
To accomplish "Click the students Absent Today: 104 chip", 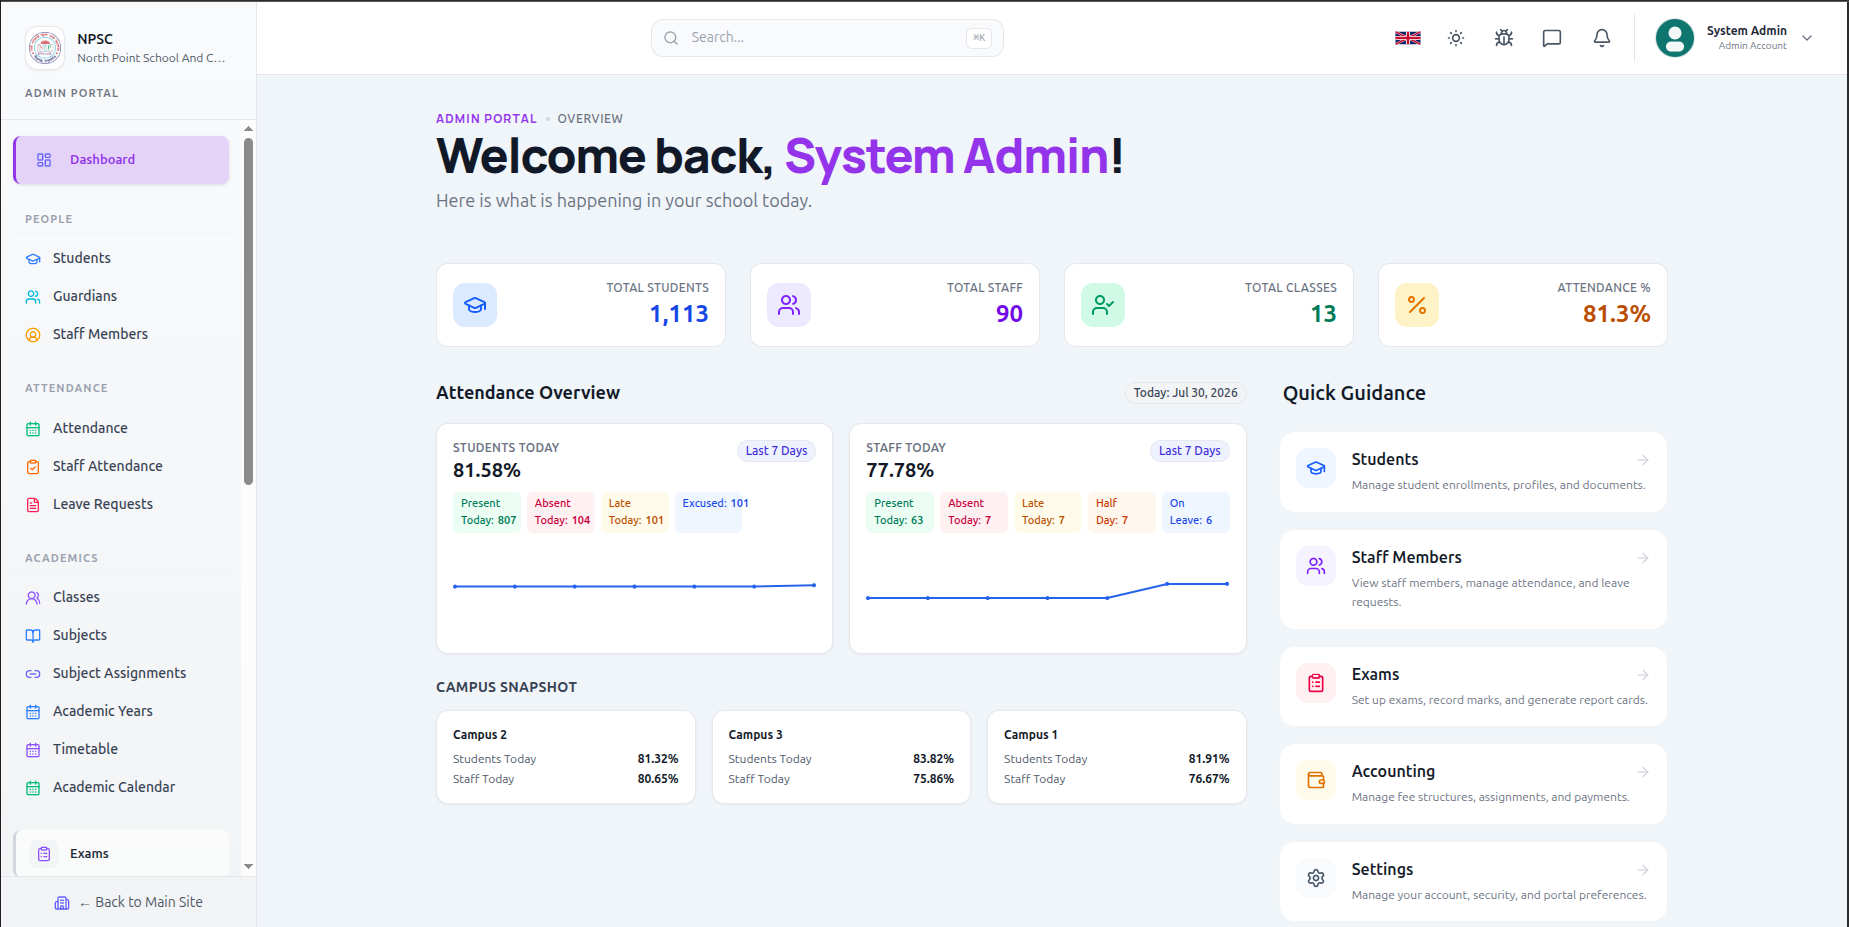I will click(562, 512).
